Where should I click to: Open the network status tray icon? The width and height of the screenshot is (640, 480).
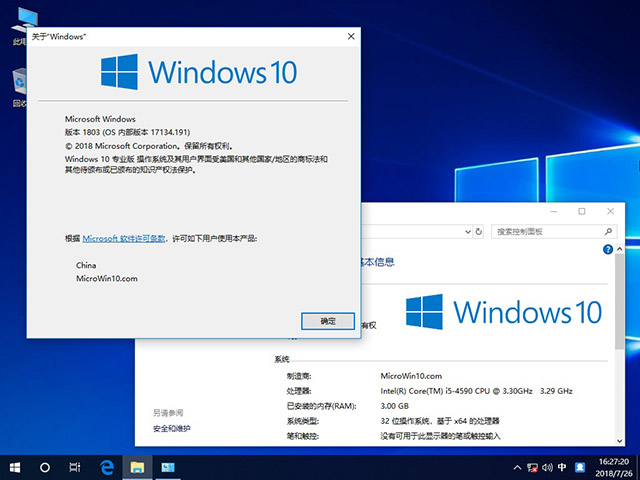(x=532, y=467)
